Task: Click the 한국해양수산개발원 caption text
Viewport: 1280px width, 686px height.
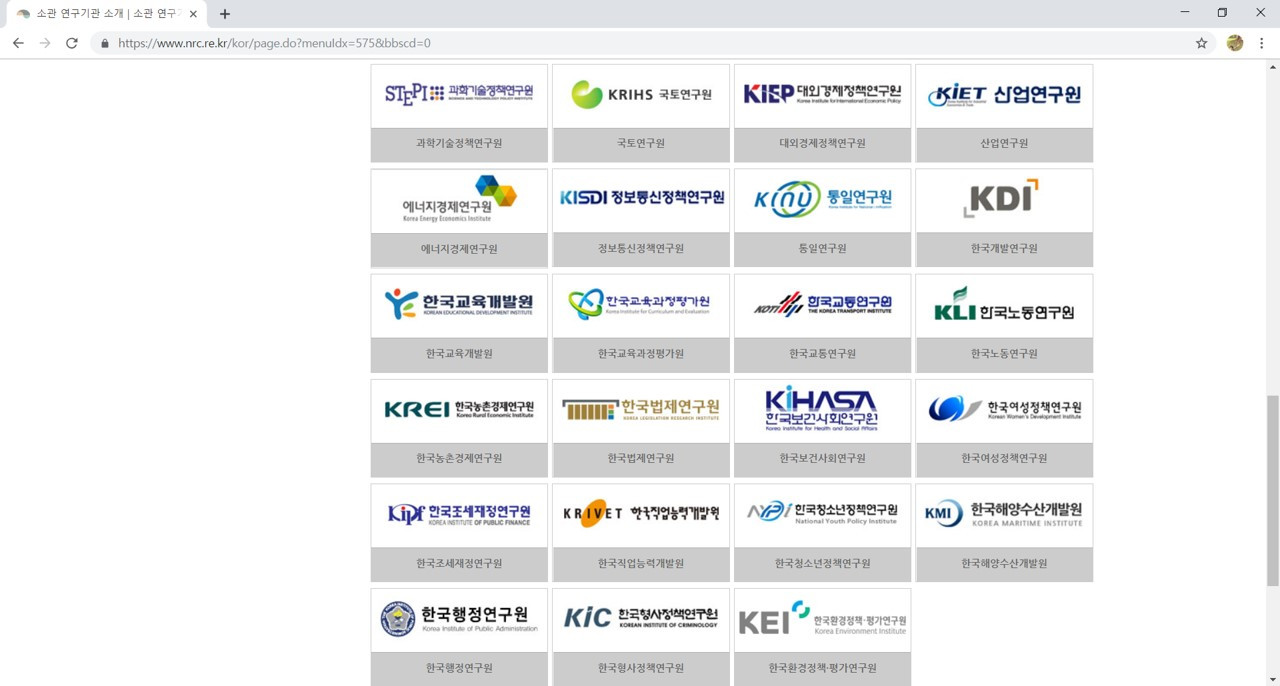Action: click(1004, 563)
